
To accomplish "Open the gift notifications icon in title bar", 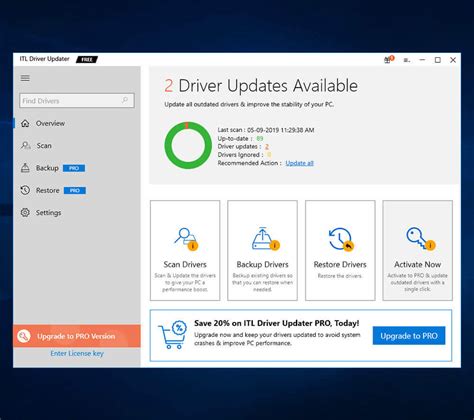I will (388, 60).
